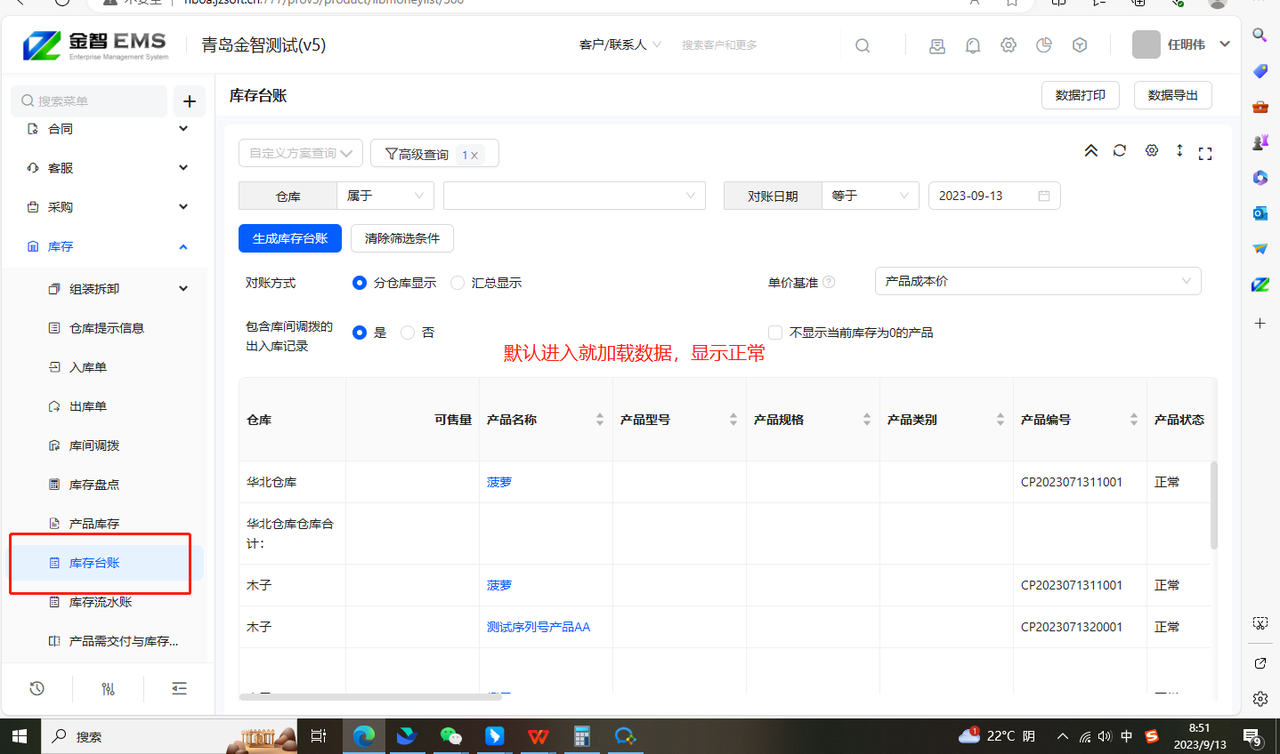This screenshot has height=754, width=1280.
Task: Click the Windows Start button
Action: coord(20,736)
